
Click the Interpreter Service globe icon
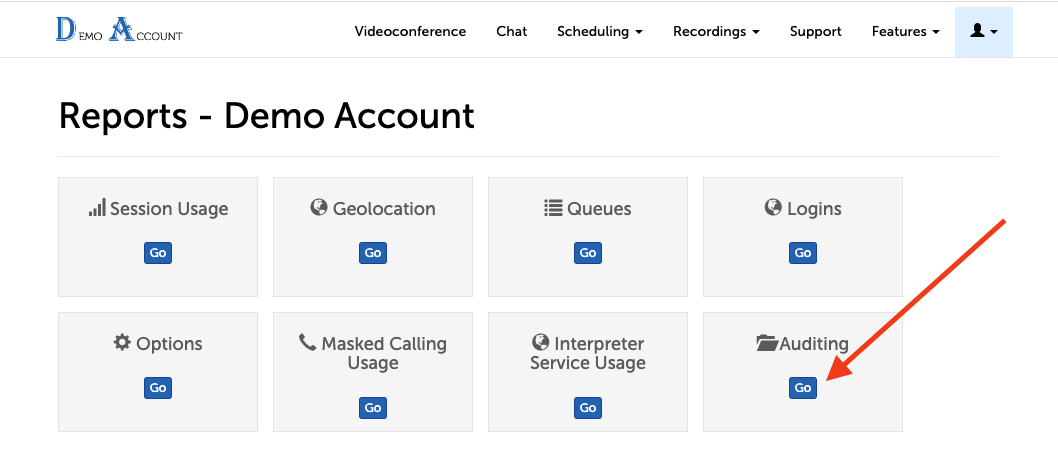pyautogui.click(x=540, y=343)
